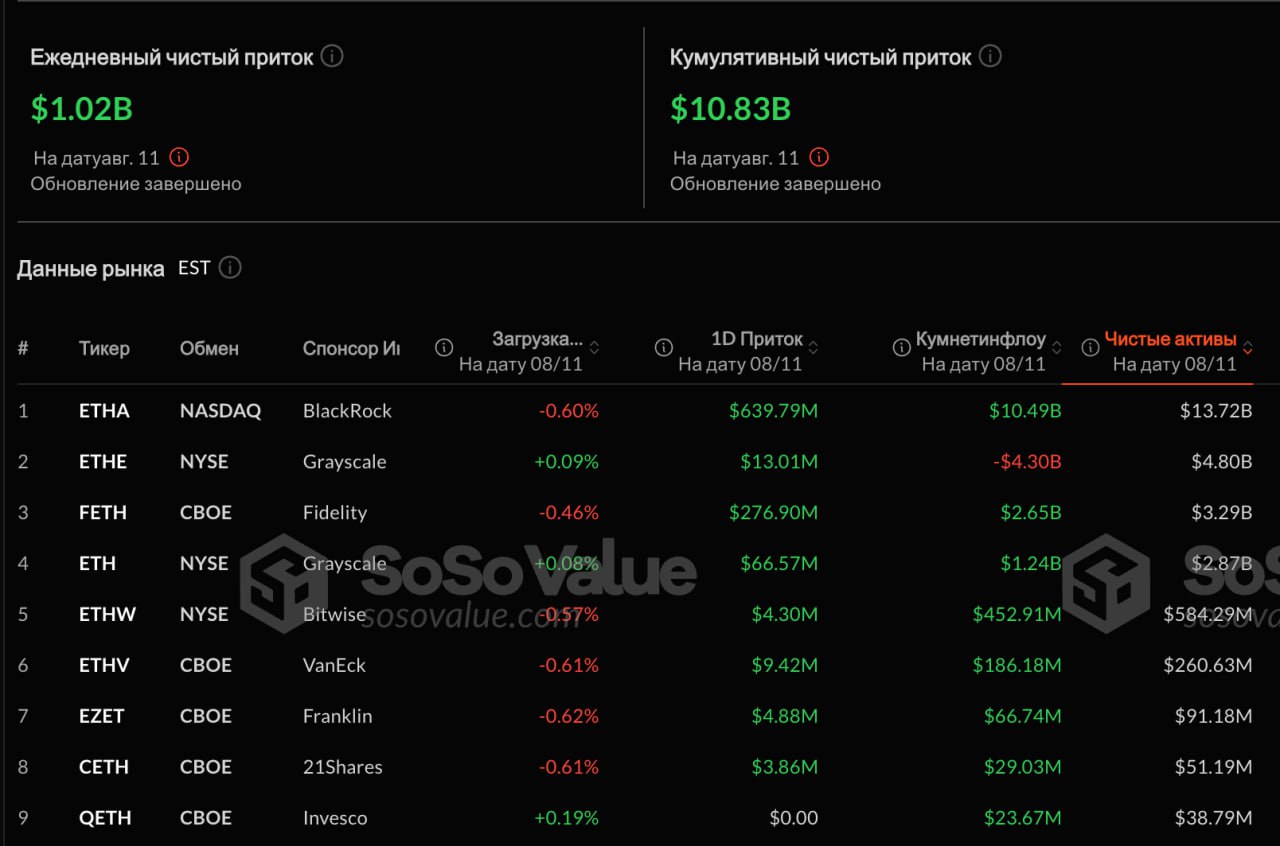Click +0.19% premium value for QETH
The height and width of the screenshot is (846, 1280).
(566, 818)
